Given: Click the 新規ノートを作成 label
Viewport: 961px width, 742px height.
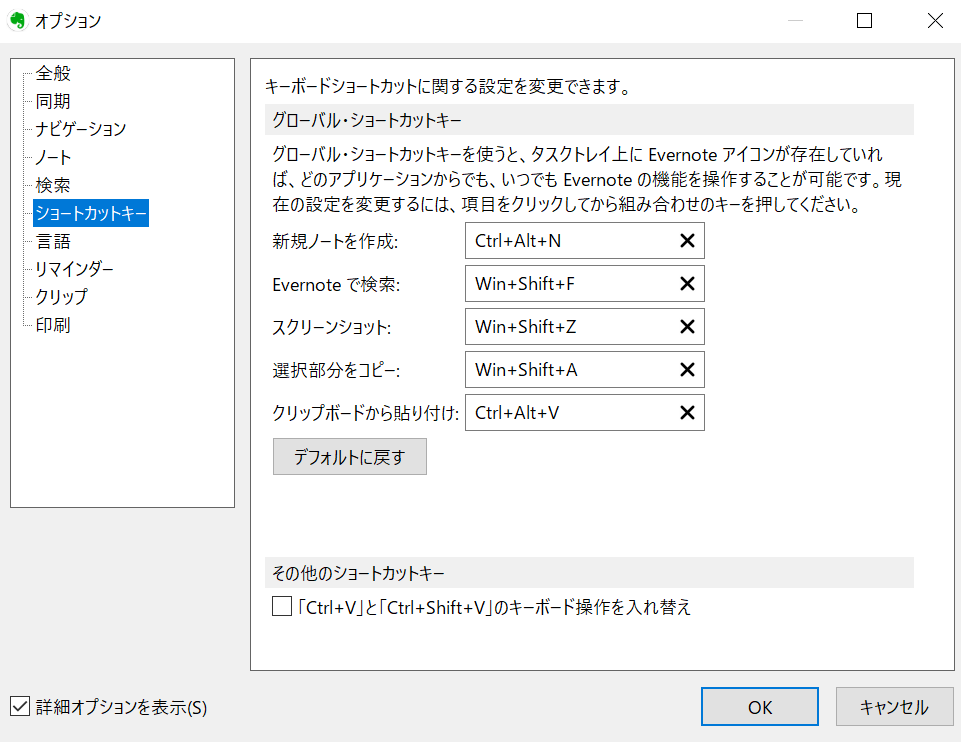Looking at the screenshot, I should pyautogui.click(x=335, y=241).
